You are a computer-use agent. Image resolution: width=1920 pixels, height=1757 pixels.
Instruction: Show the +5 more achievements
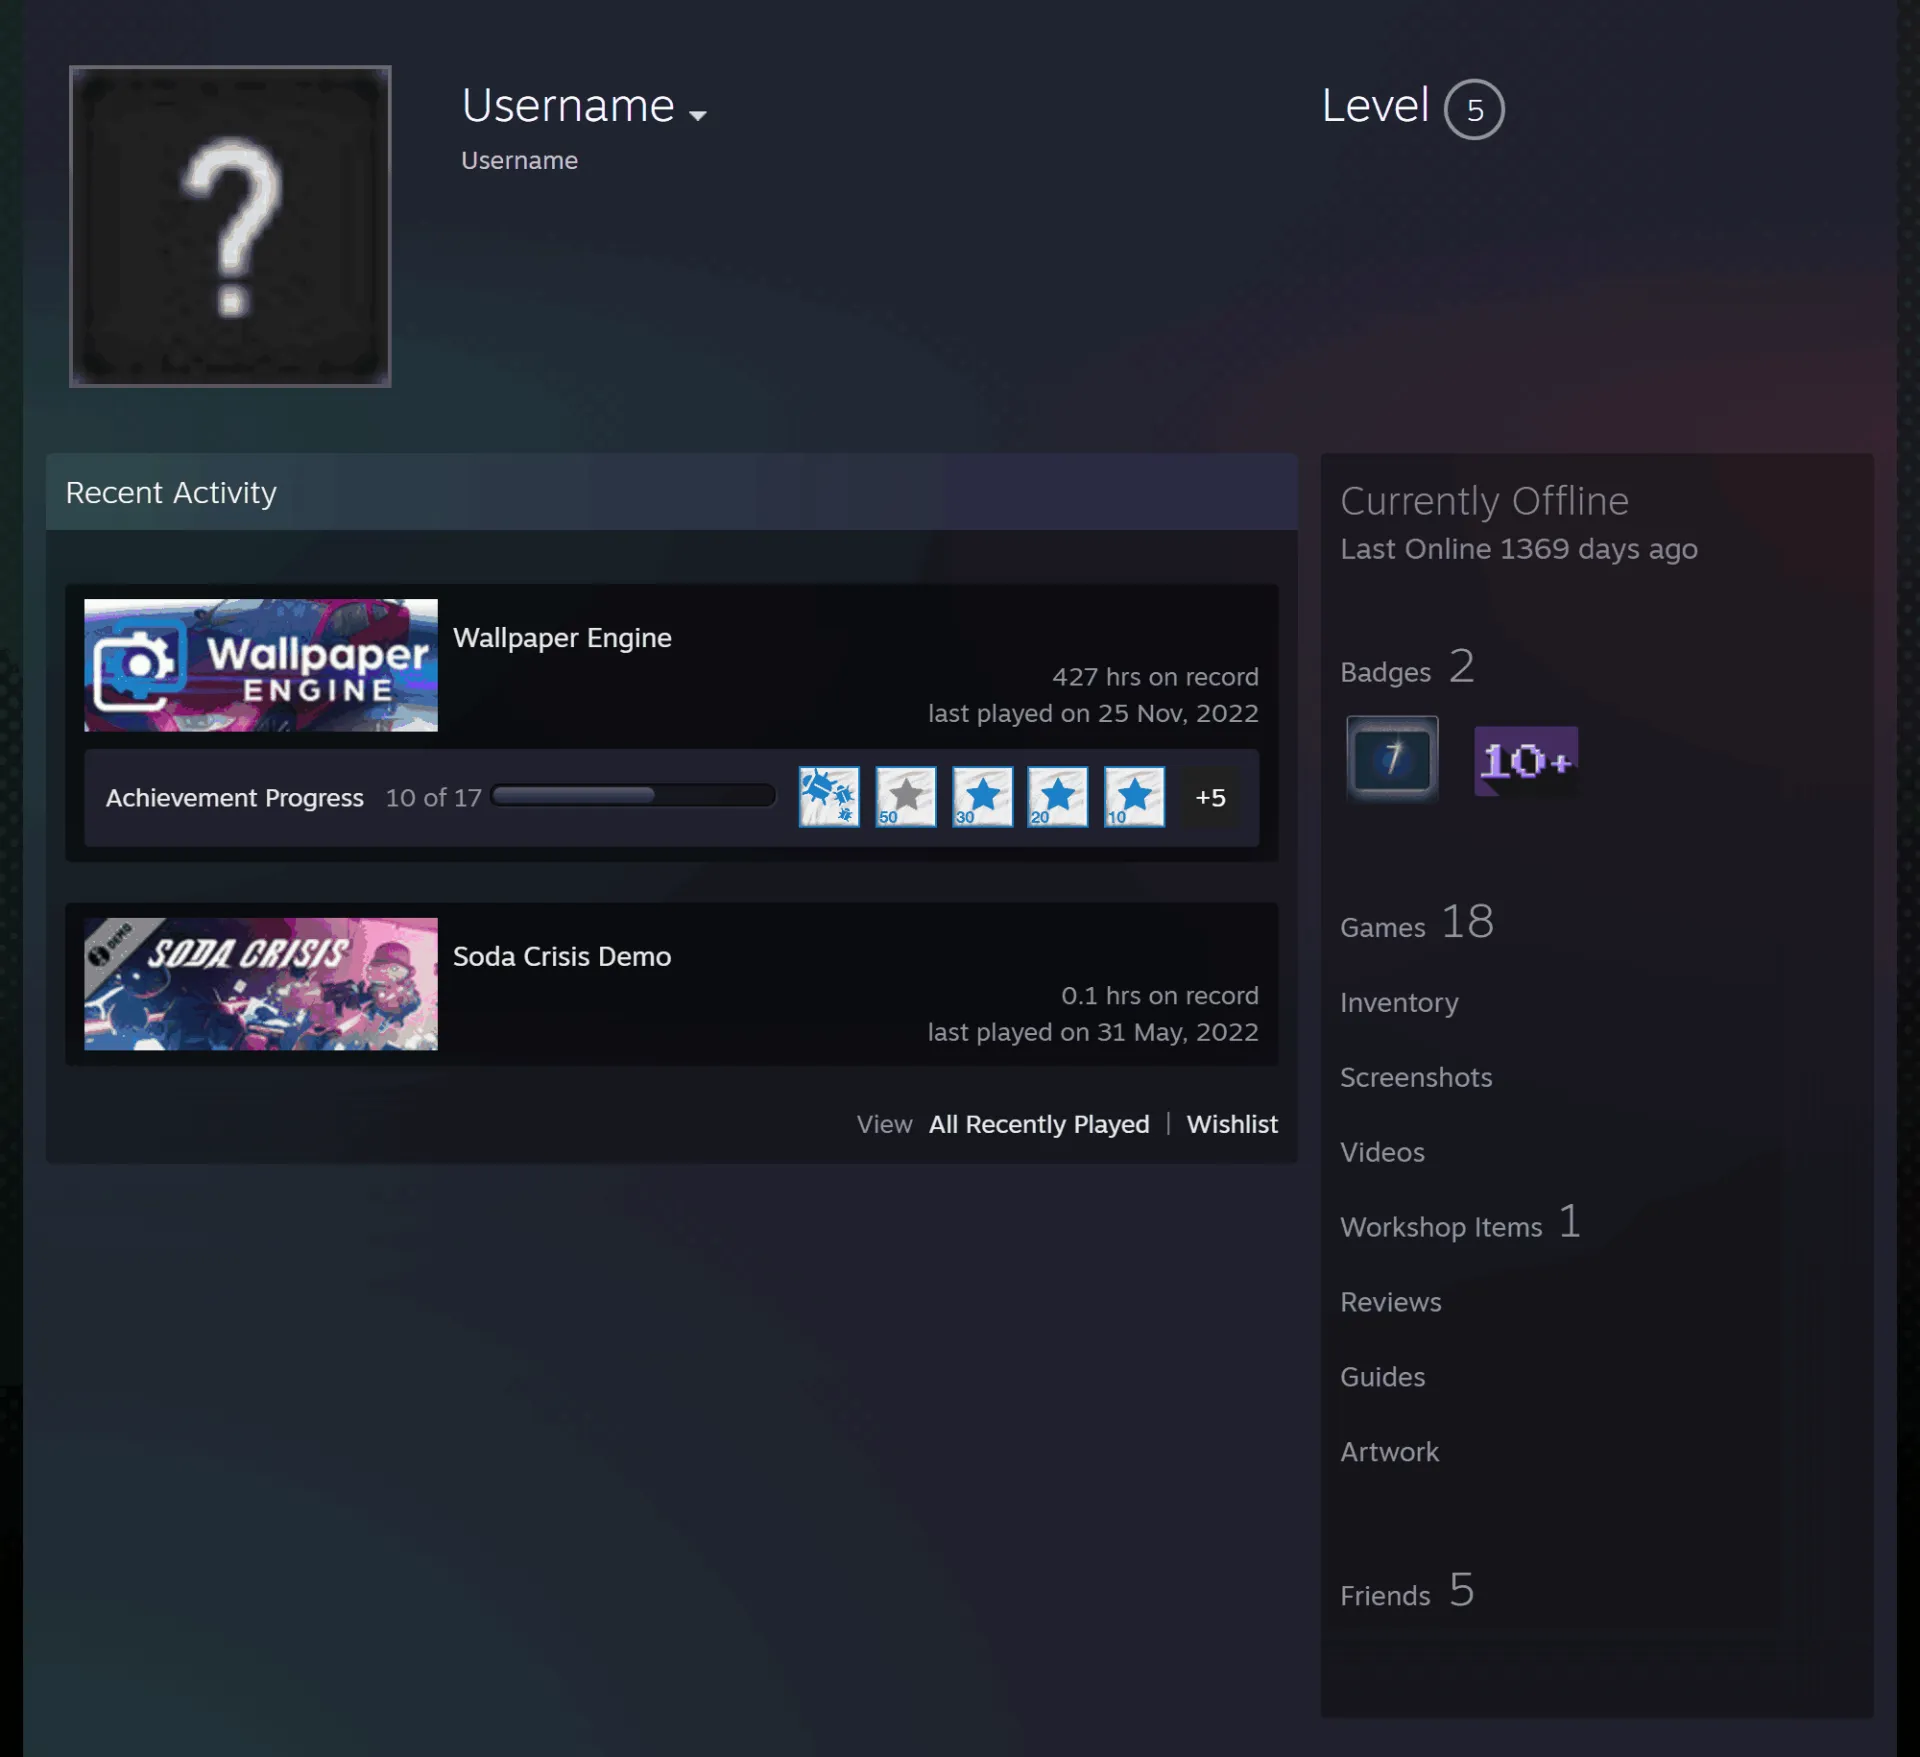click(1211, 797)
